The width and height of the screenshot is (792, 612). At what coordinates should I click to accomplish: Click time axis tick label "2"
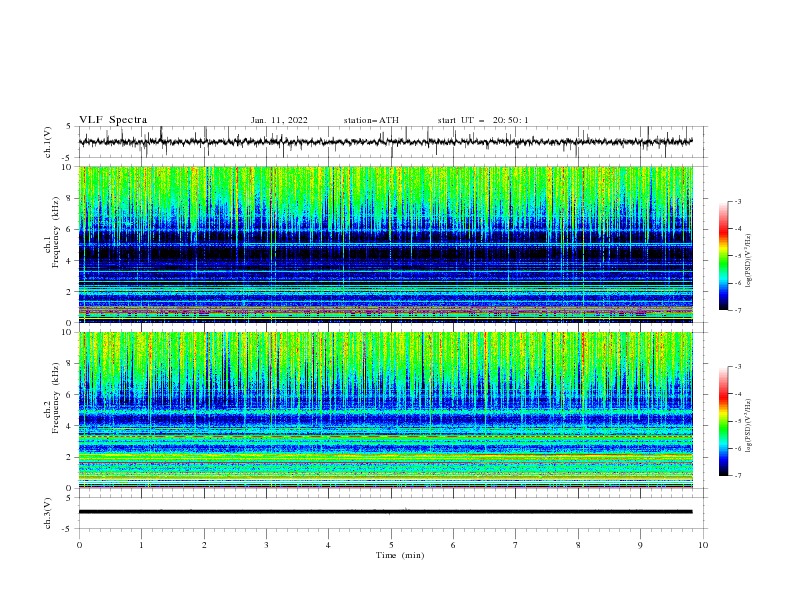tap(204, 545)
